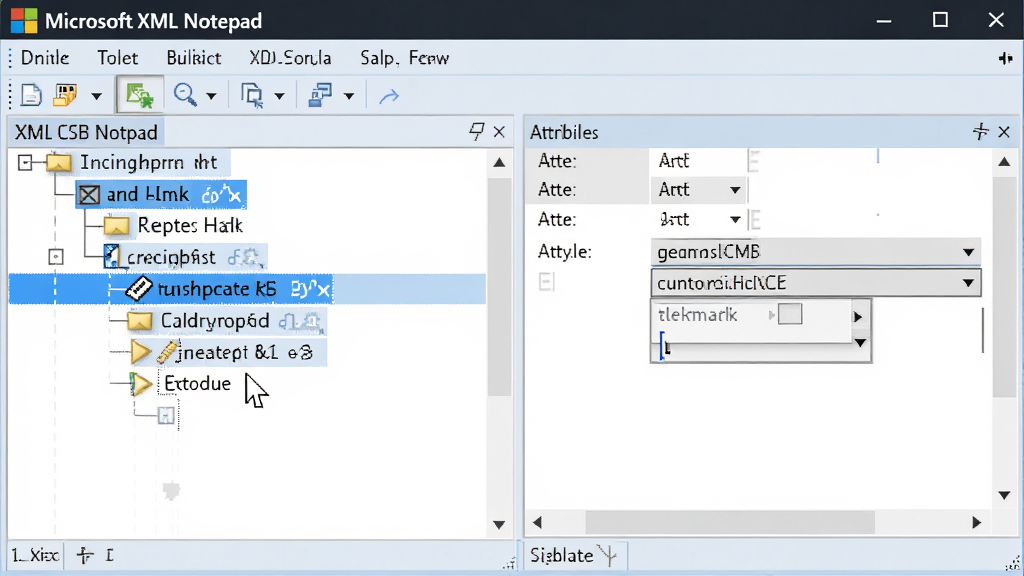Select the Caldryropad folder node
This screenshot has width=1024, height=576.
point(225,321)
